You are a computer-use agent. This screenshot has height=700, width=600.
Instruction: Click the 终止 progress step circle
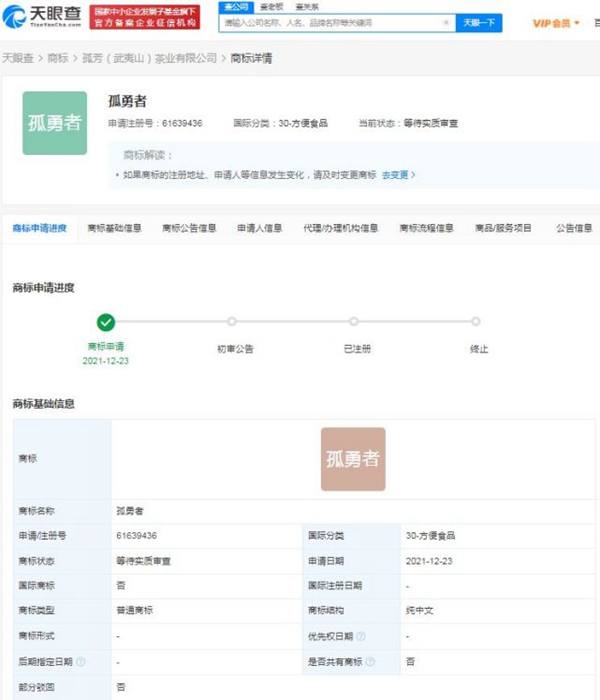pyautogui.click(x=476, y=322)
